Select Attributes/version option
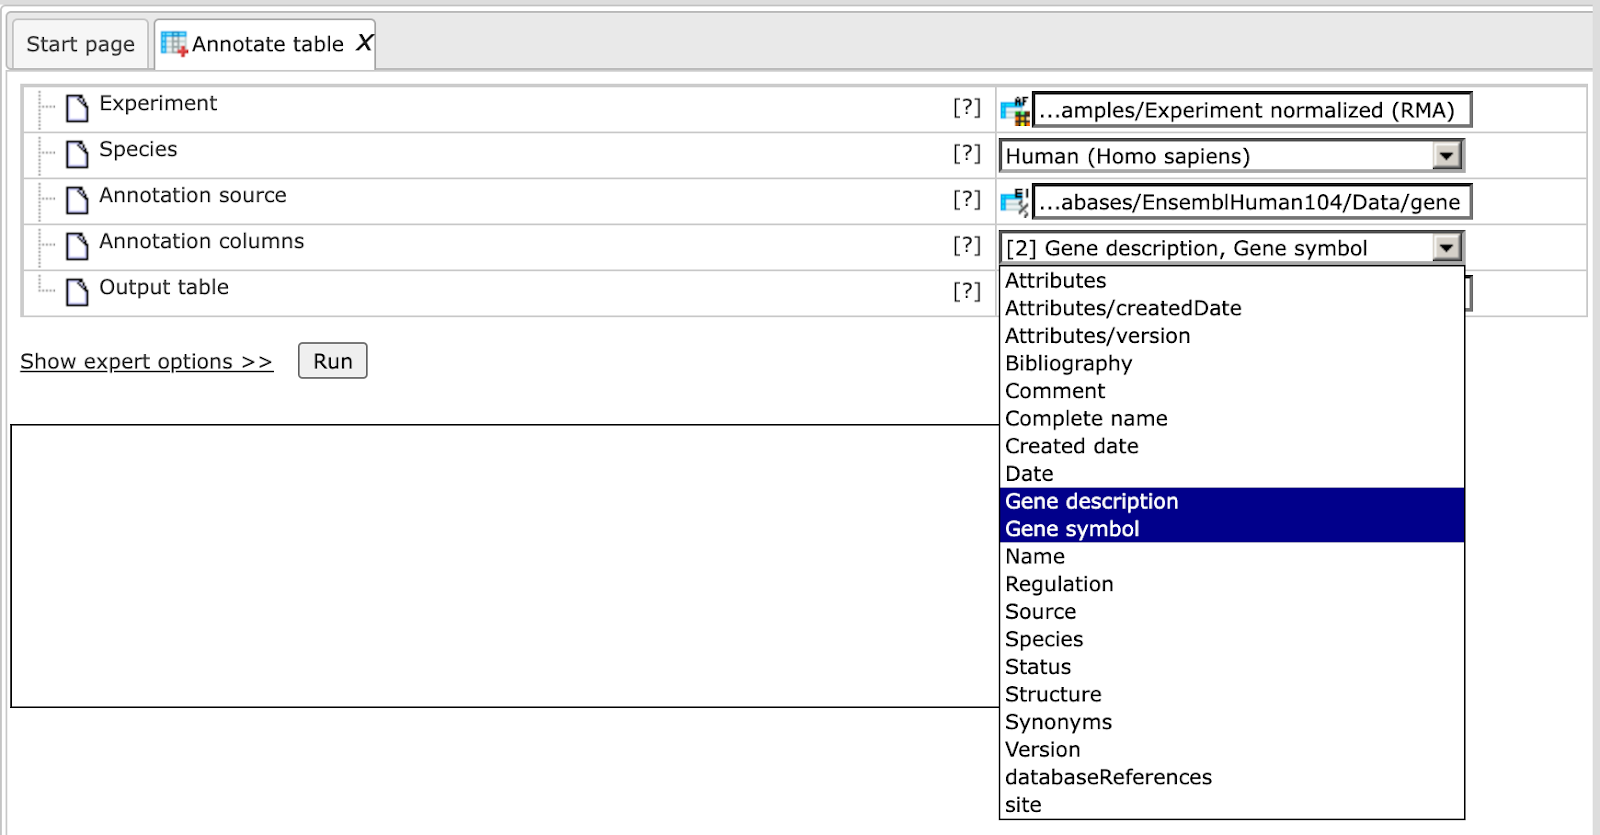 pos(1232,336)
